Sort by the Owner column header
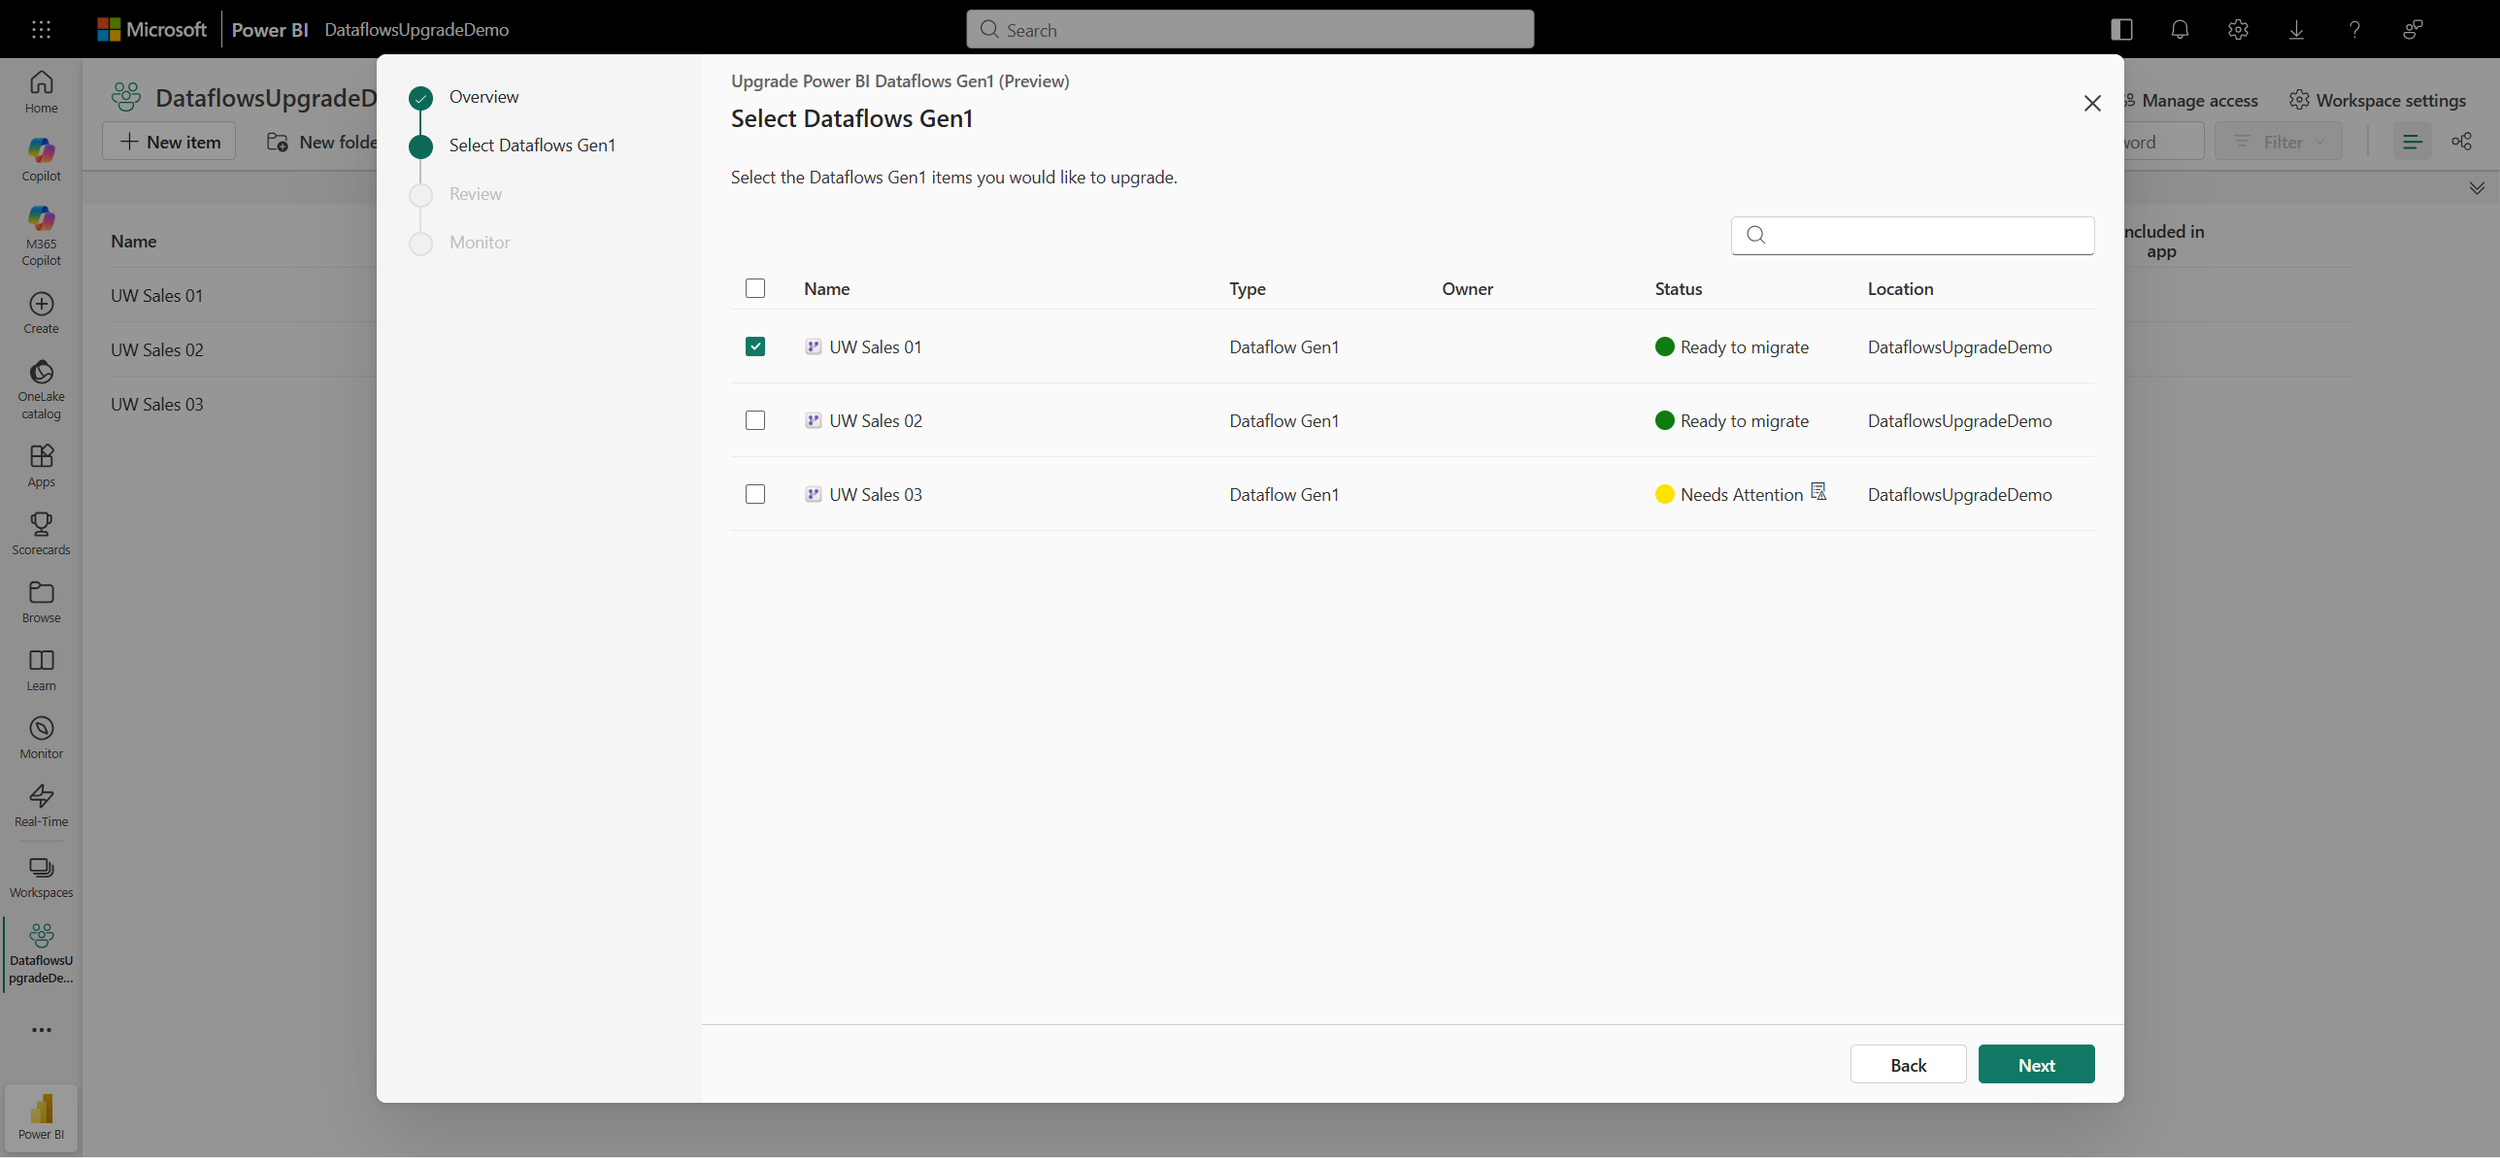The image size is (2500, 1158). 1467,289
